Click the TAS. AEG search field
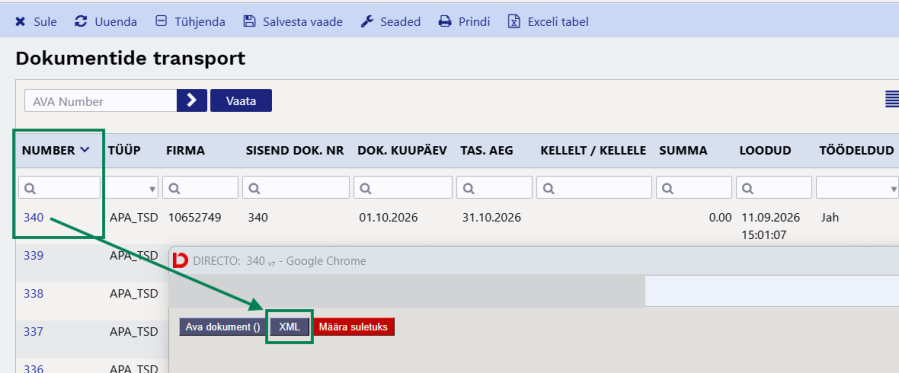This screenshot has width=899, height=373. (x=494, y=188)
